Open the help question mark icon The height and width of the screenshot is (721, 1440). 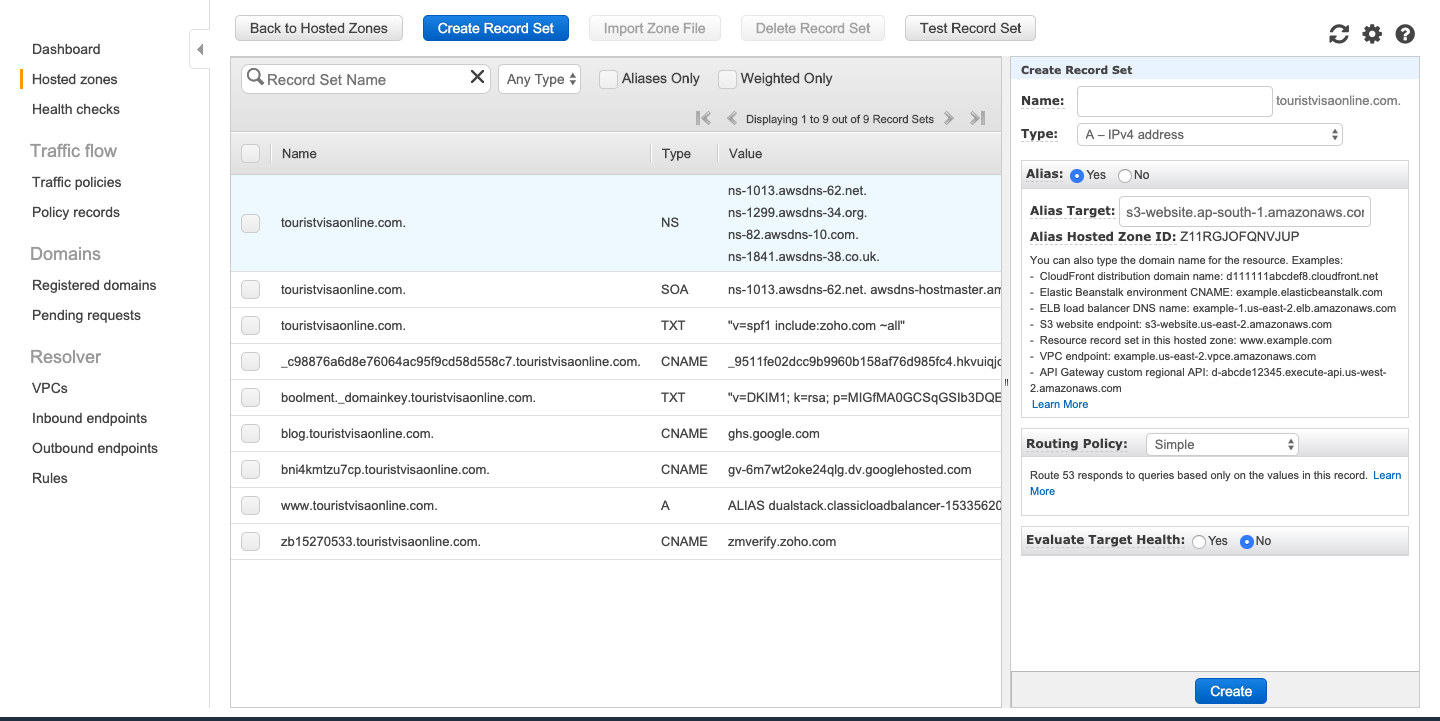coord(1405,34)
